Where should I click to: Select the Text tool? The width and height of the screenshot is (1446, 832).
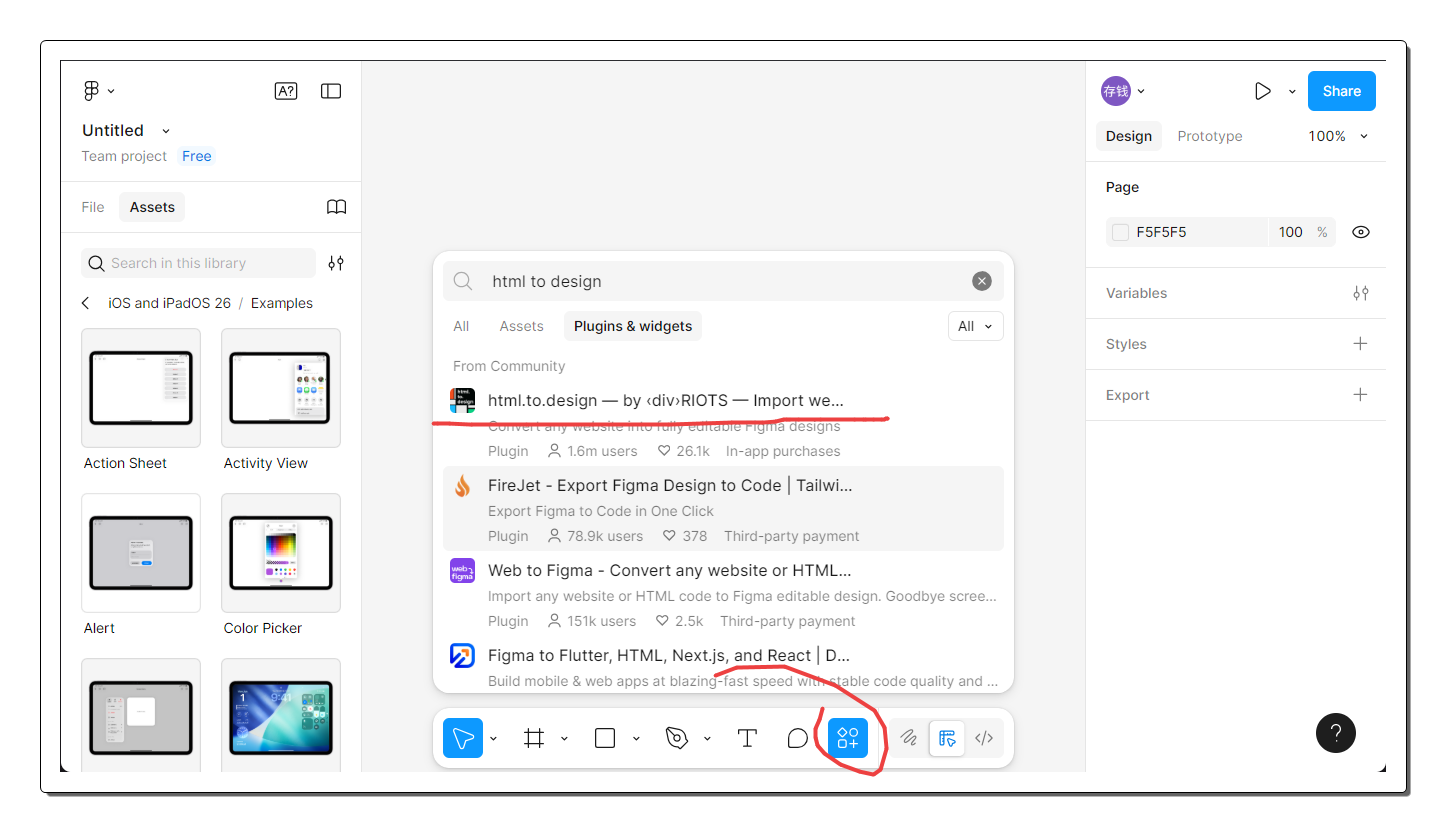(x=747, y=738)
